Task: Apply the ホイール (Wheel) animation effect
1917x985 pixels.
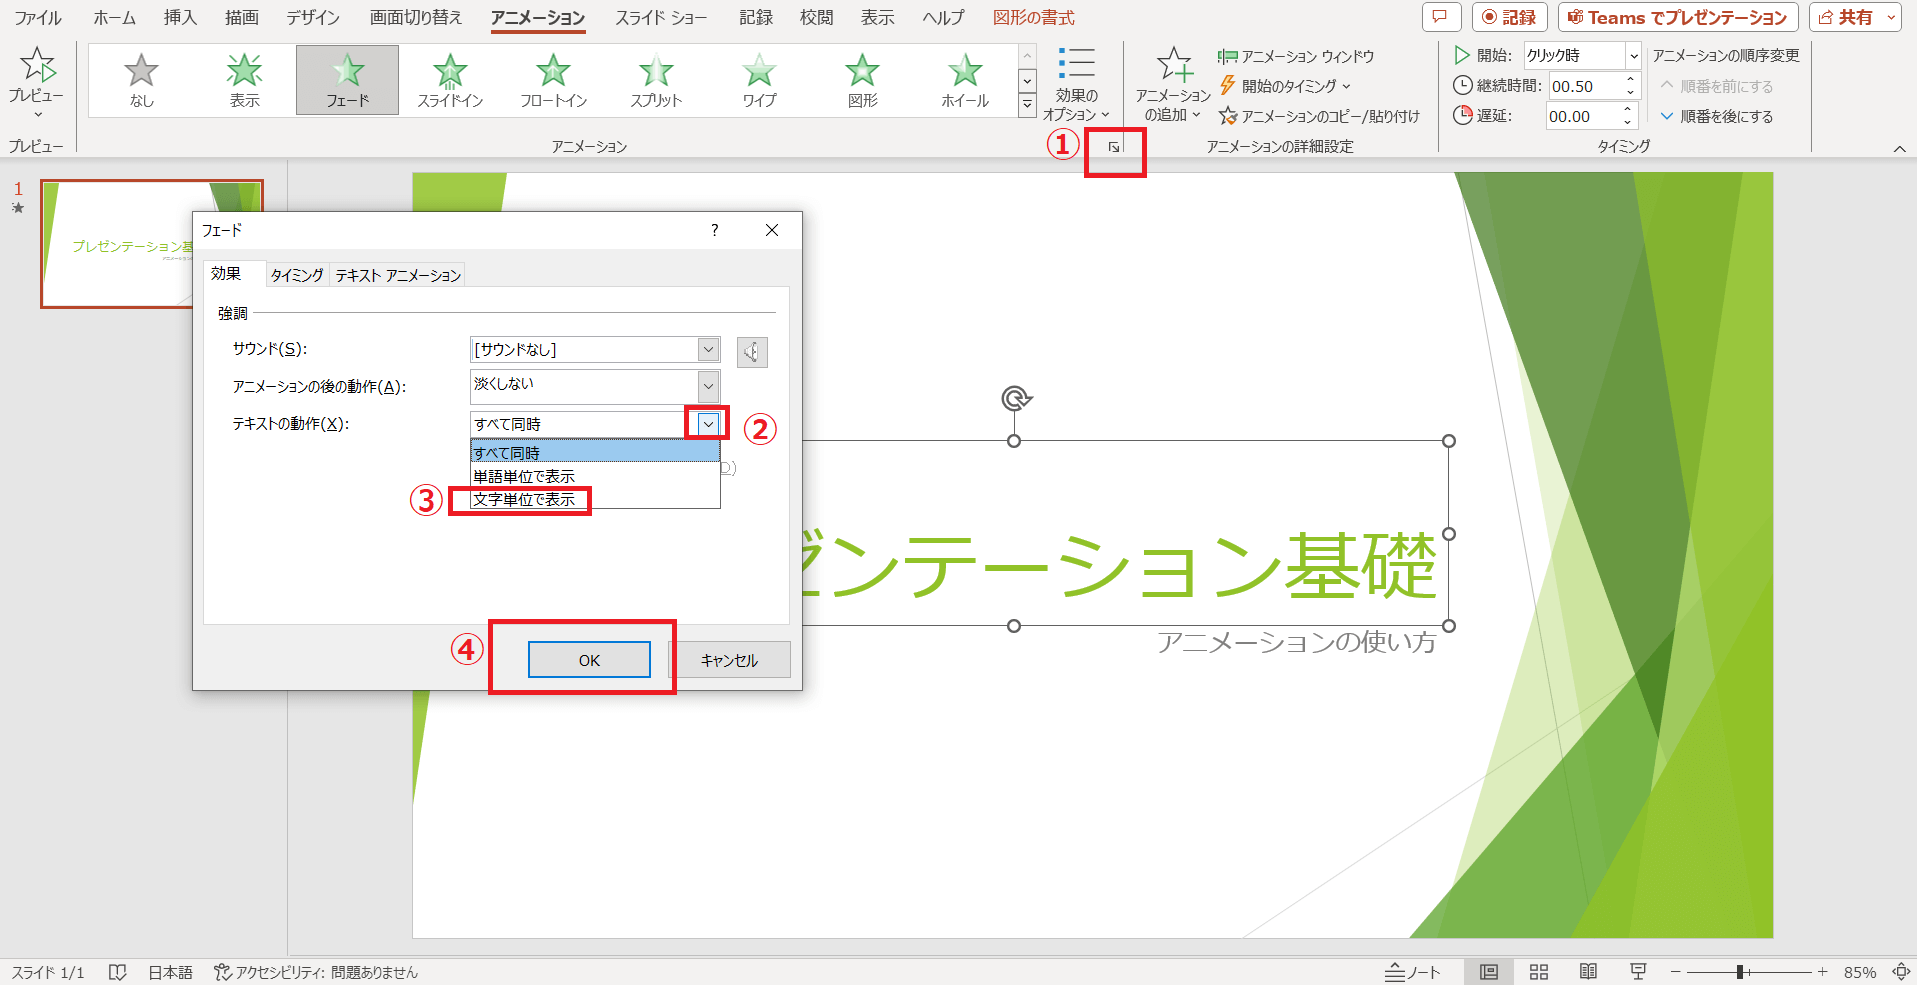Action: click(965, 80)
